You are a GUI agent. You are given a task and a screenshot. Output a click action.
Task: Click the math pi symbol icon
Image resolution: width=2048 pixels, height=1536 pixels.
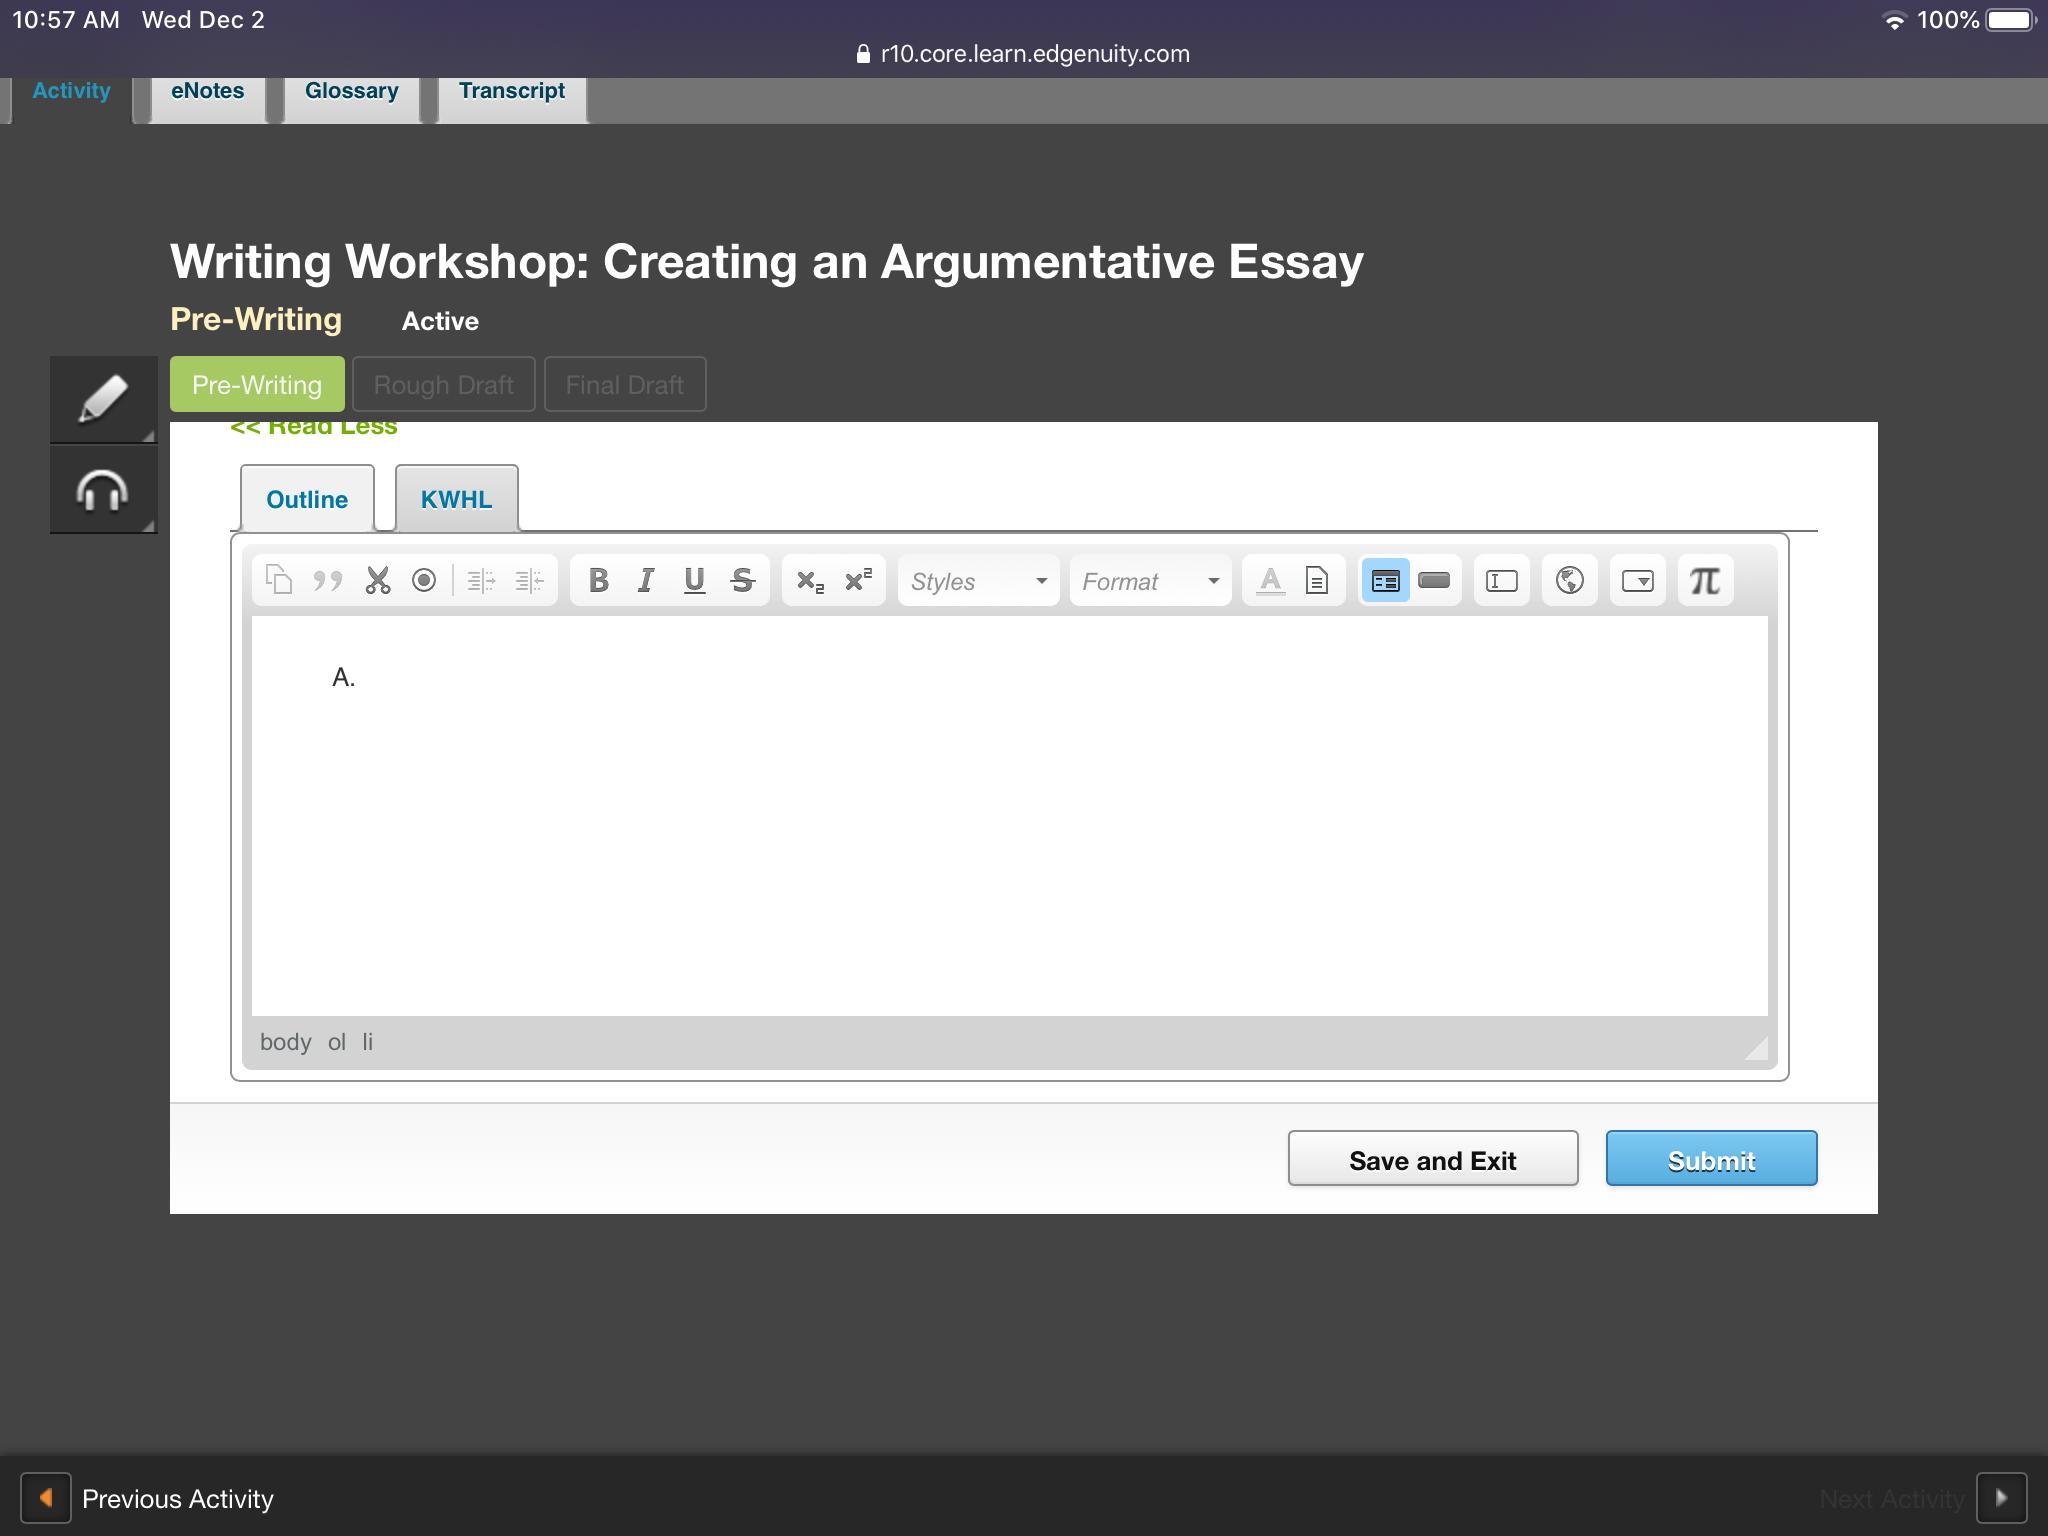pos(1705,581)
